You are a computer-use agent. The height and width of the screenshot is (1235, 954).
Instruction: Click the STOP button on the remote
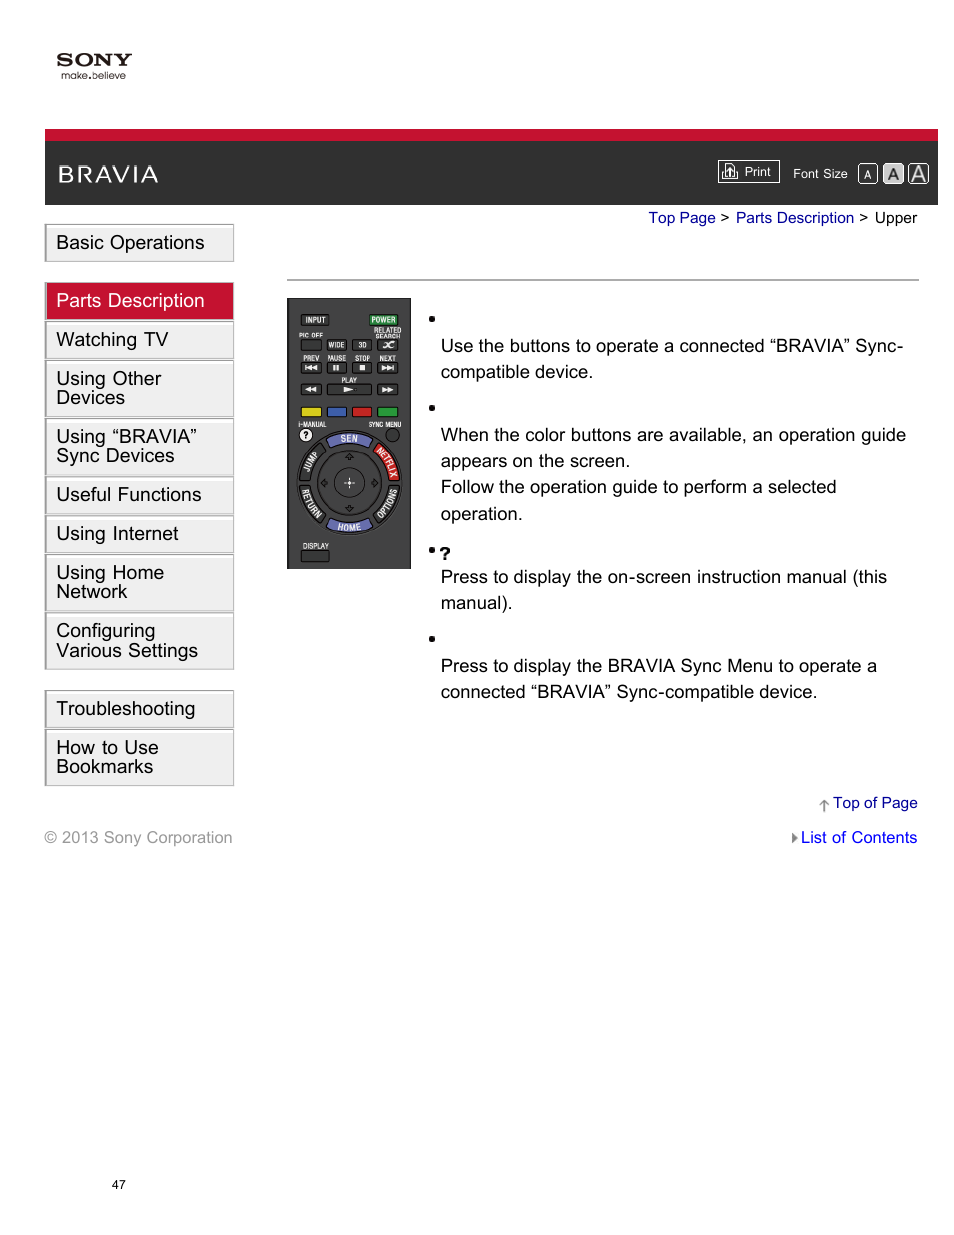tap(362, 367)
